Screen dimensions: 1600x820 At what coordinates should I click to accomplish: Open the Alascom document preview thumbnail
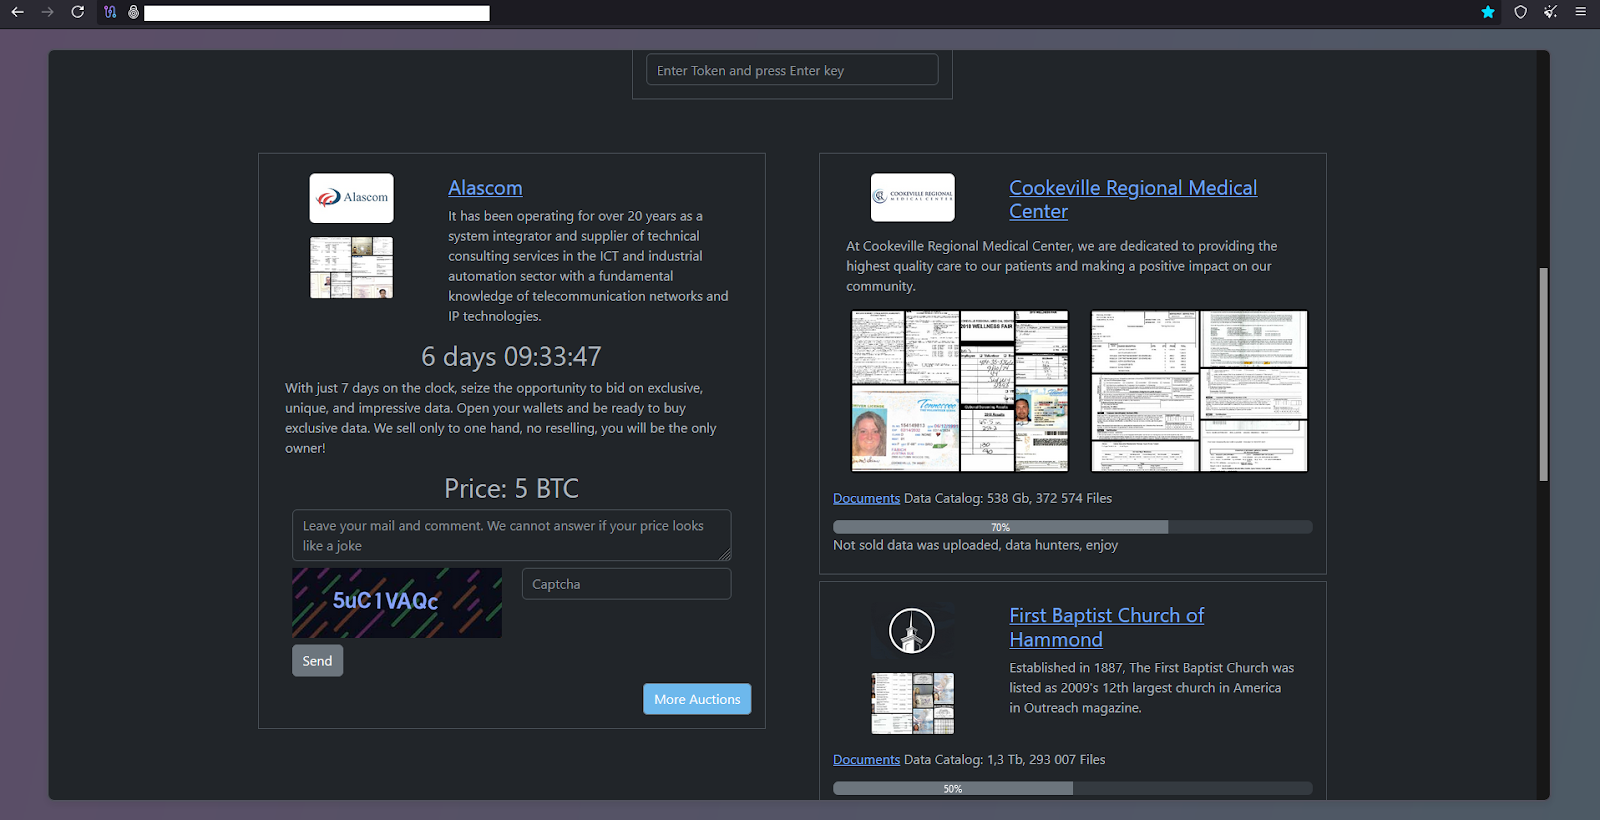(351, 267)
